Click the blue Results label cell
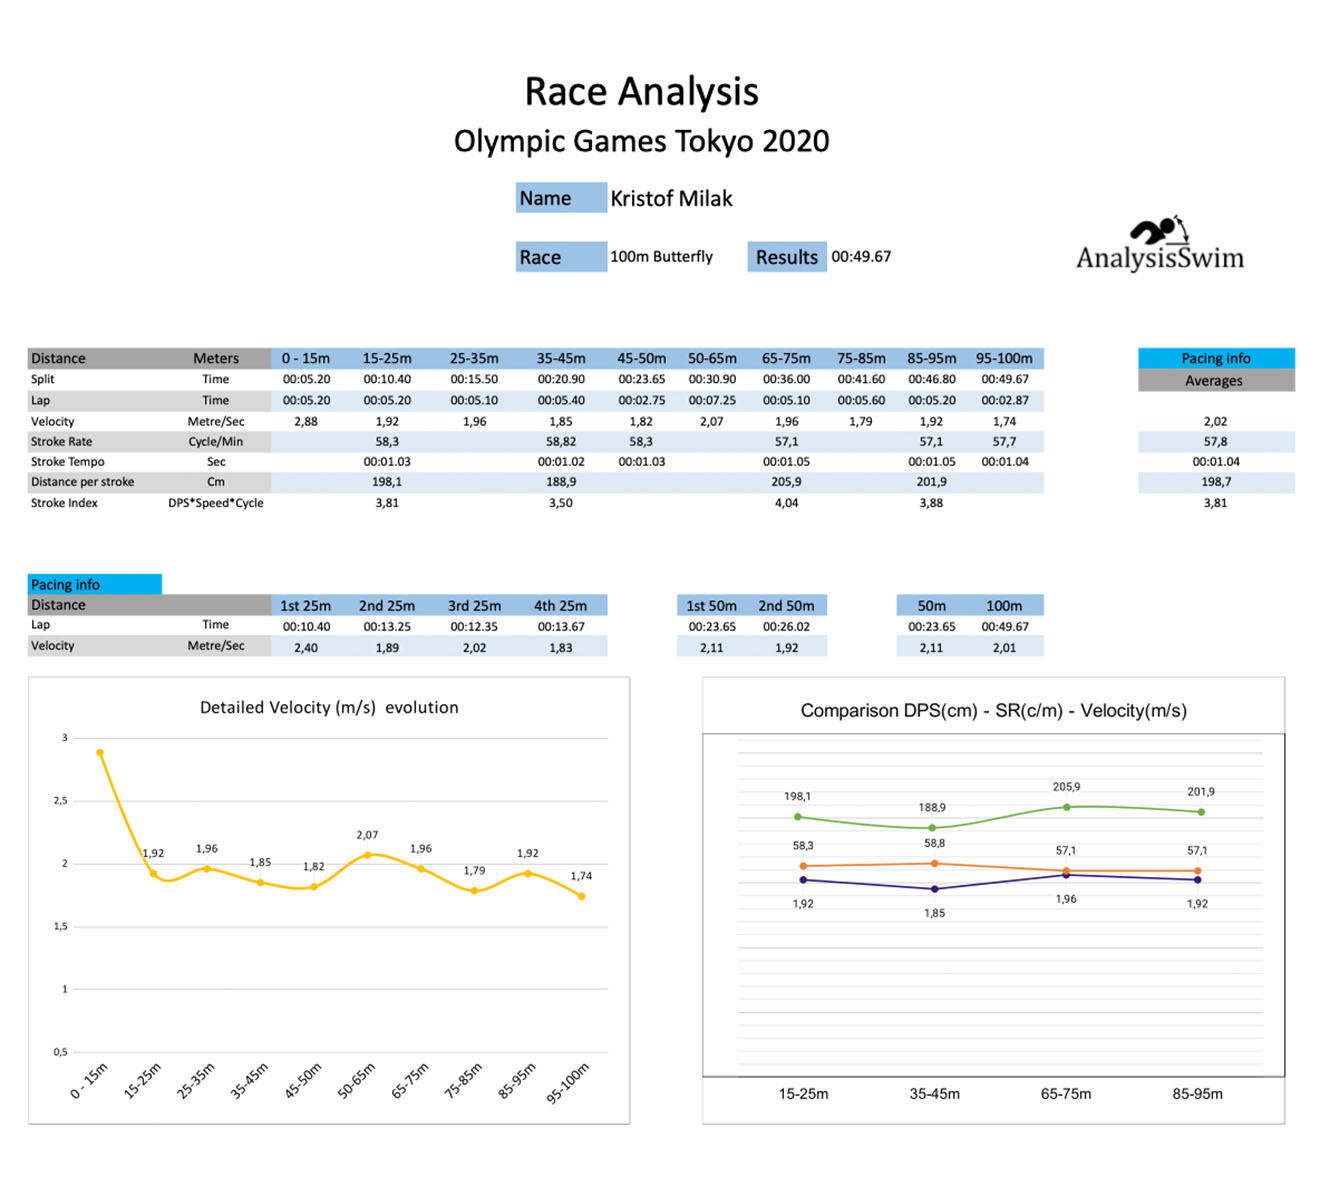The width and height of the screenshot is (1320, 1200). pyautogui.click(x=786, y=257)
